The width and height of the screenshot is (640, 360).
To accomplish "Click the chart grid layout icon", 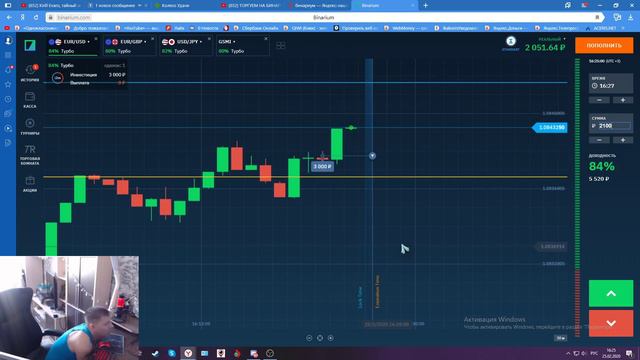I will [x=280, y=45].
